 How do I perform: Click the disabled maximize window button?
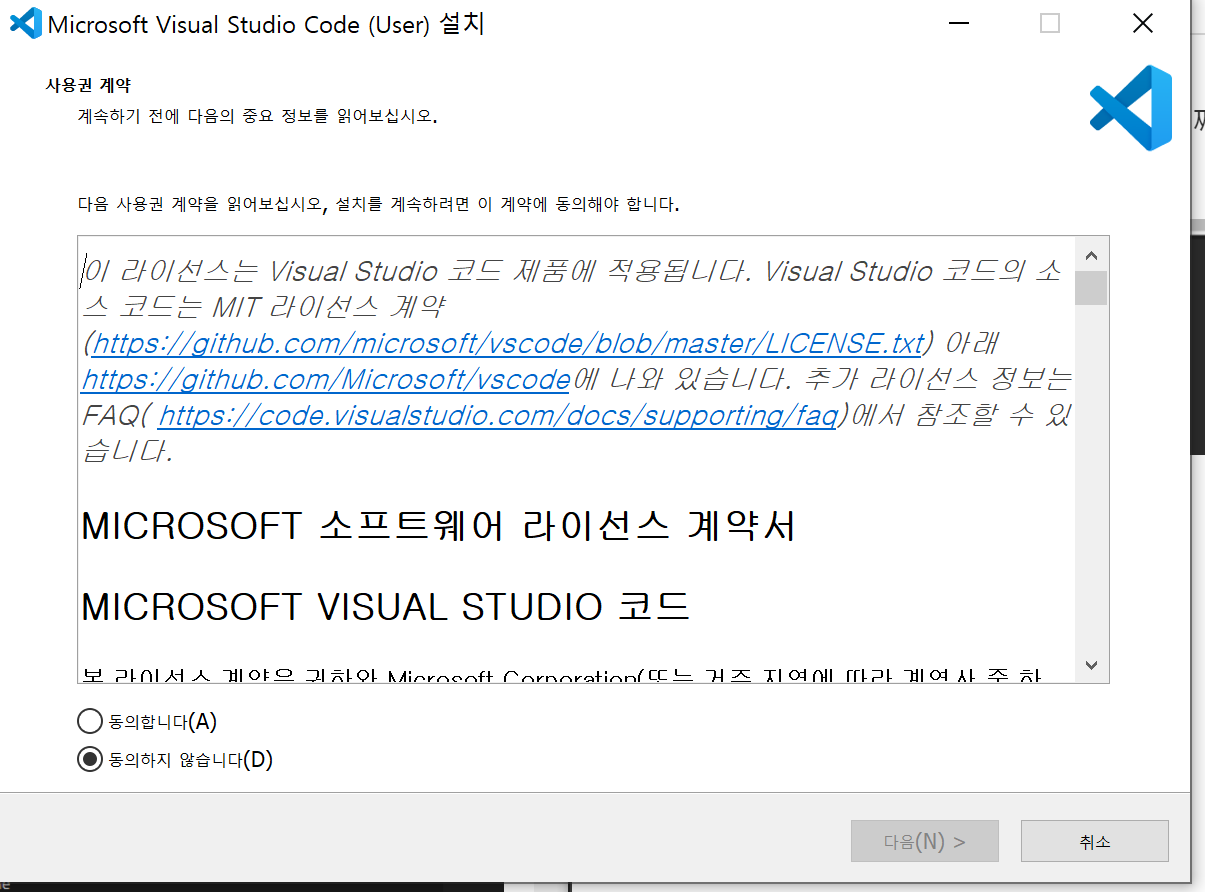click(x=1050, y=23)
